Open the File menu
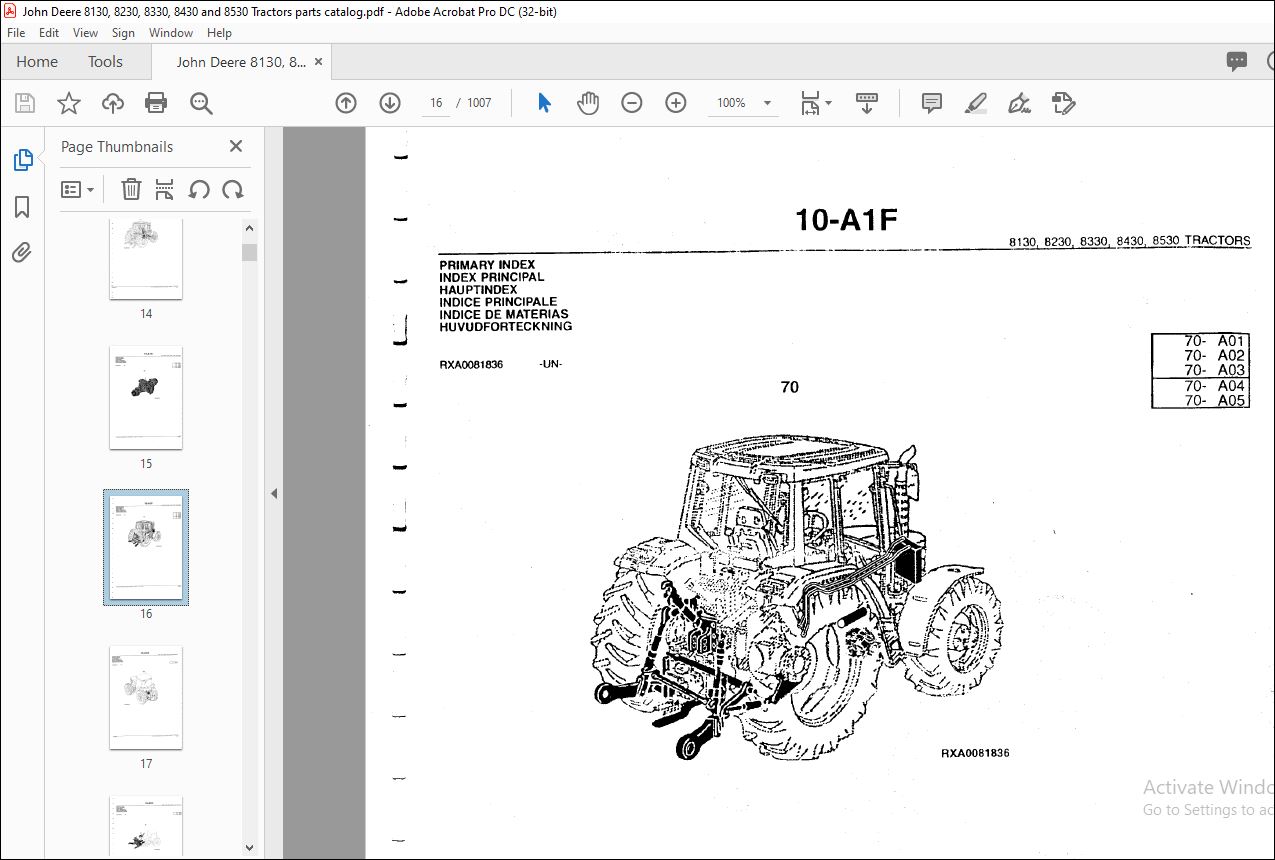Image resolution: width=1275 pixels, height=860 pixels. click(x=16, y=33)
